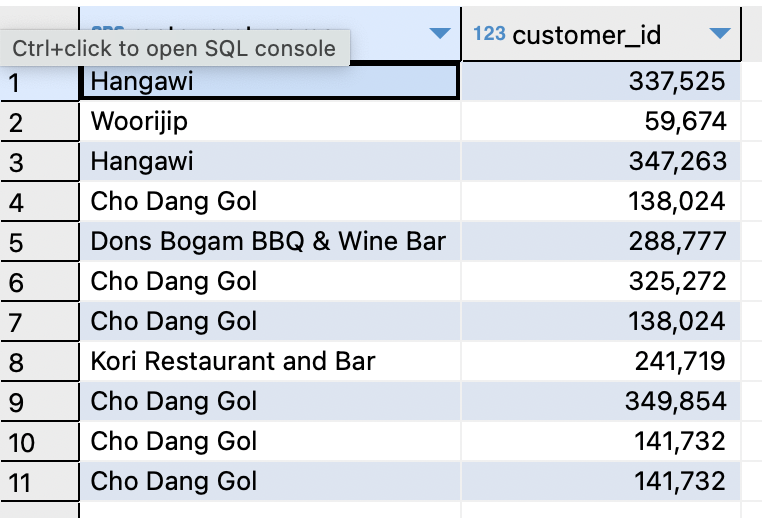This screenshot has height=518, width=762.
Task: Open customer_id column dropdown arrow
Action: 720,33
